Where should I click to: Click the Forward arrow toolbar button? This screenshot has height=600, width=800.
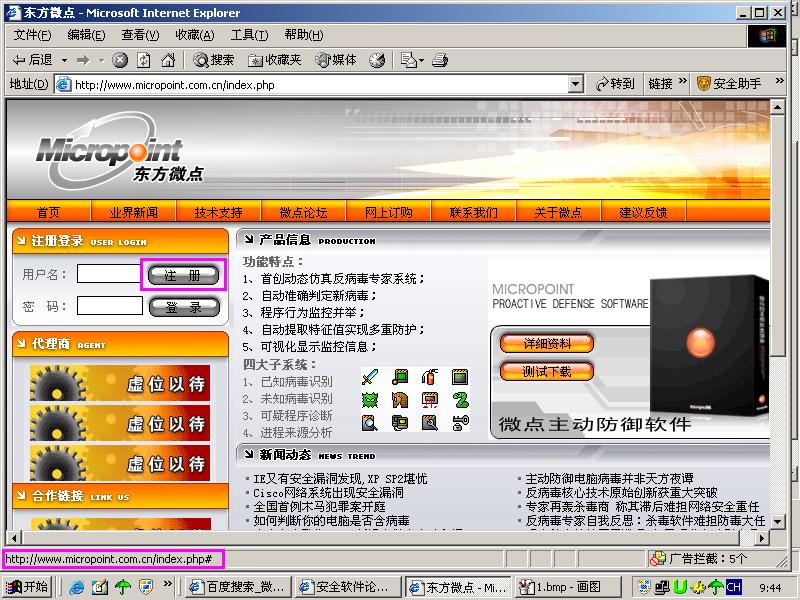[x=83, y=60]
